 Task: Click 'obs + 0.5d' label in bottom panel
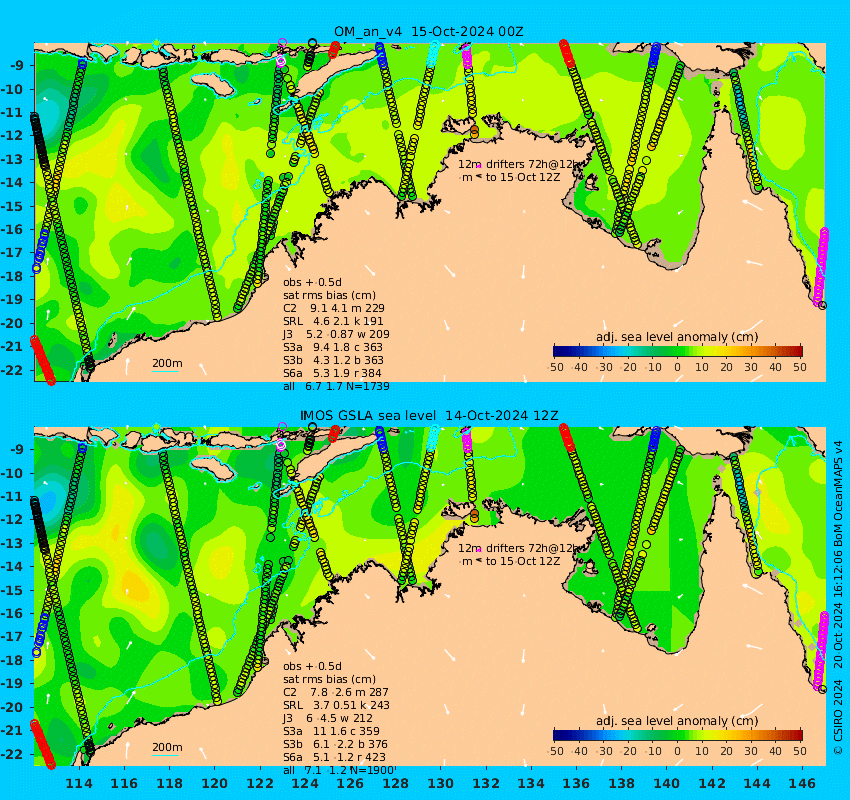(312, 667)
